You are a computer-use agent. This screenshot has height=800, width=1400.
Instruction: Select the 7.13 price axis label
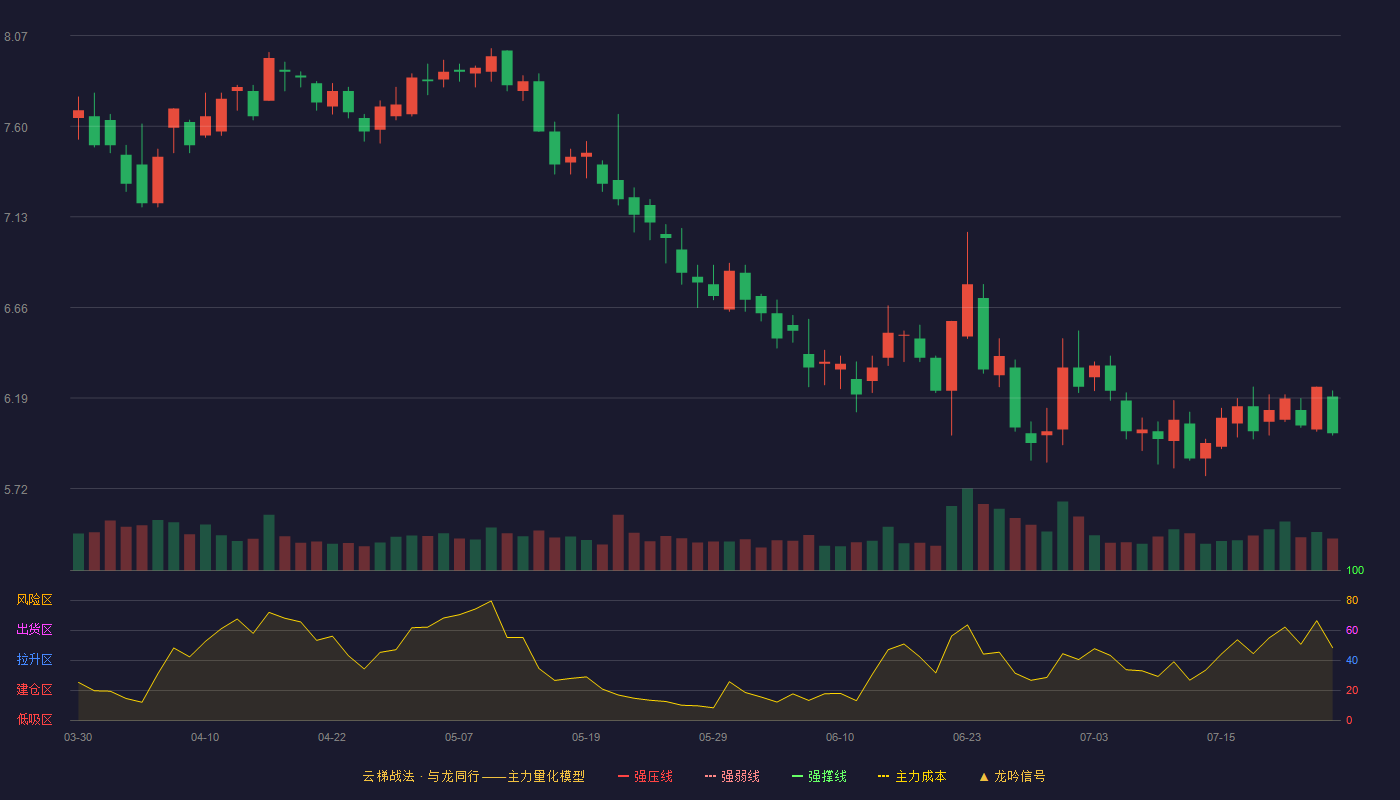coord(16,218)
